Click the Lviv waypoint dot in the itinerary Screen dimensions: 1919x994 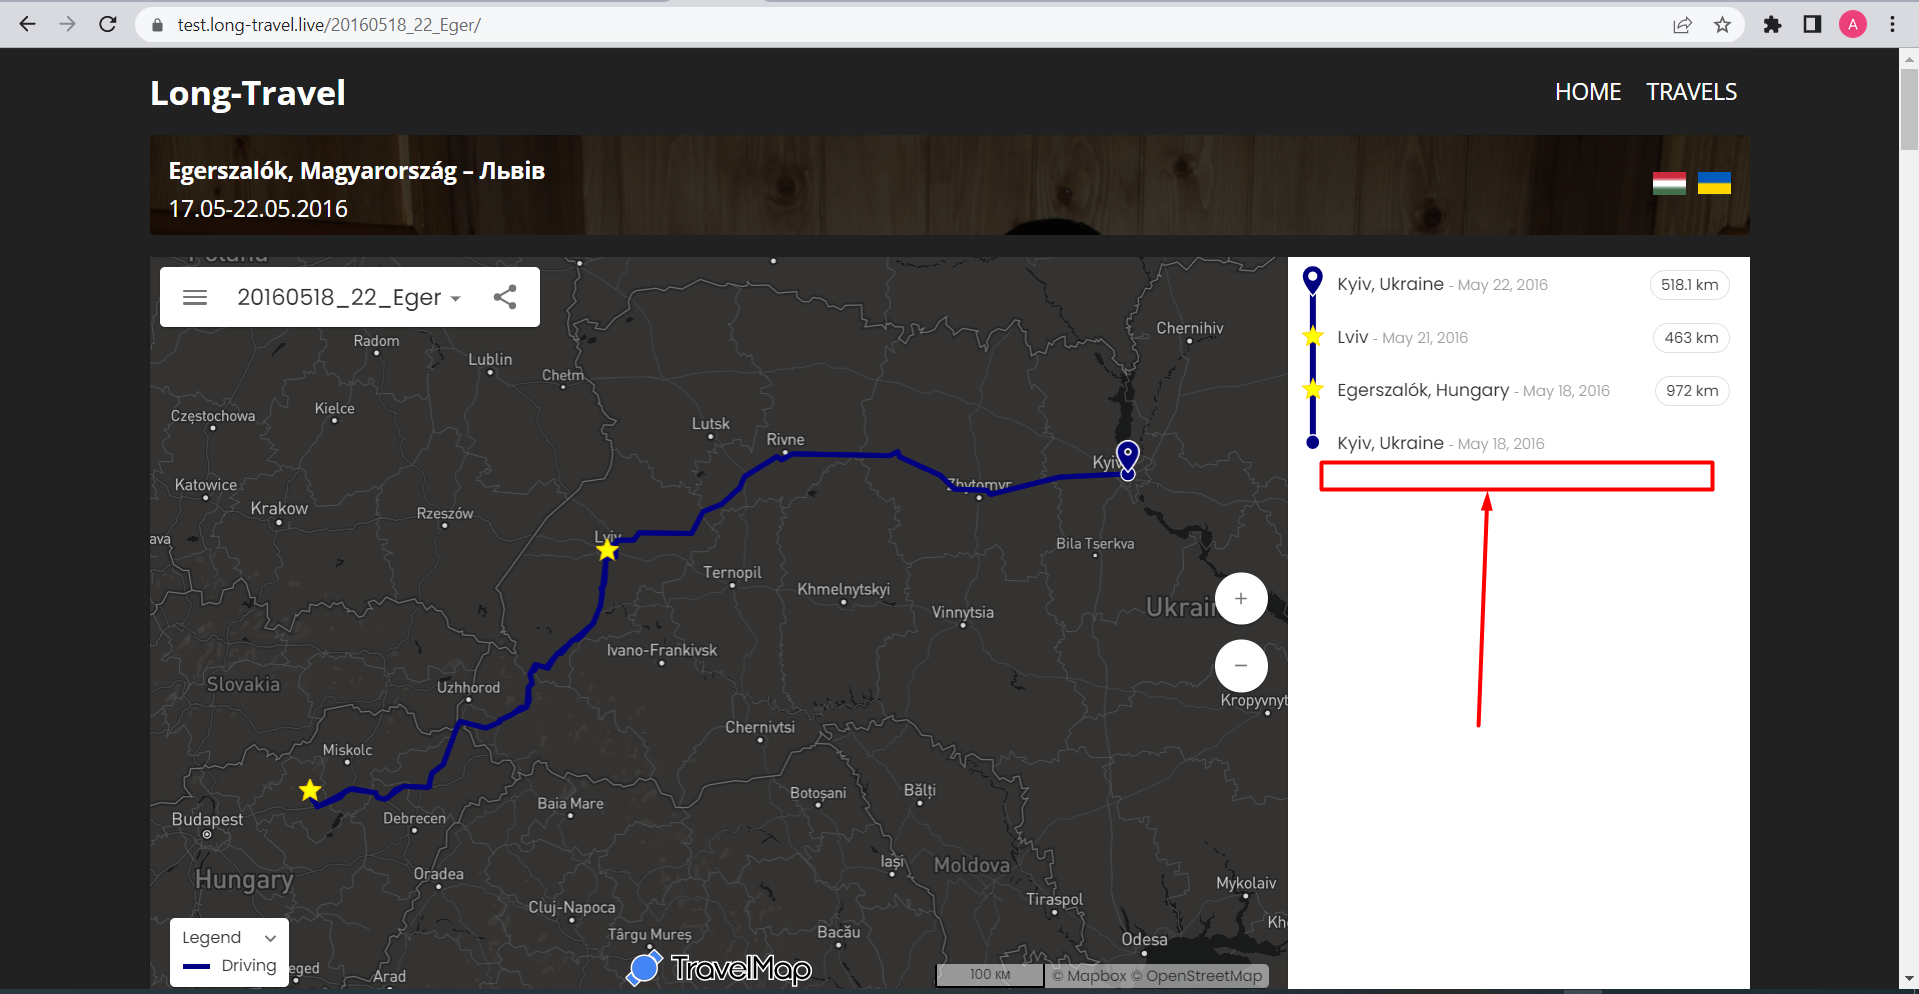(x=1312, y=336)
